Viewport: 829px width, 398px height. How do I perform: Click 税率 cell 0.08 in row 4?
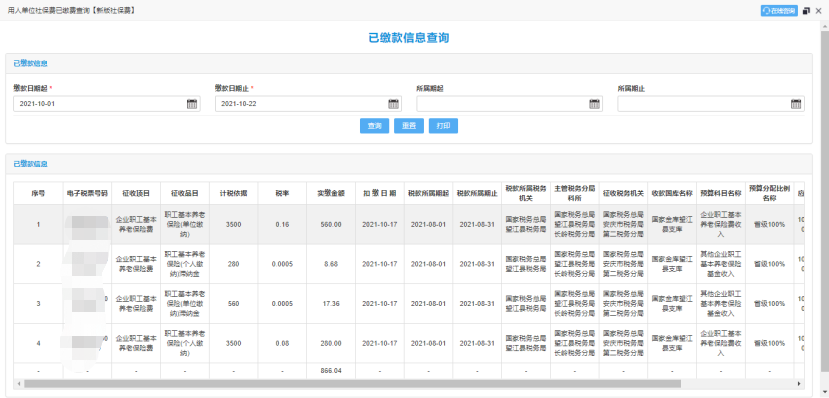point(282,344)
